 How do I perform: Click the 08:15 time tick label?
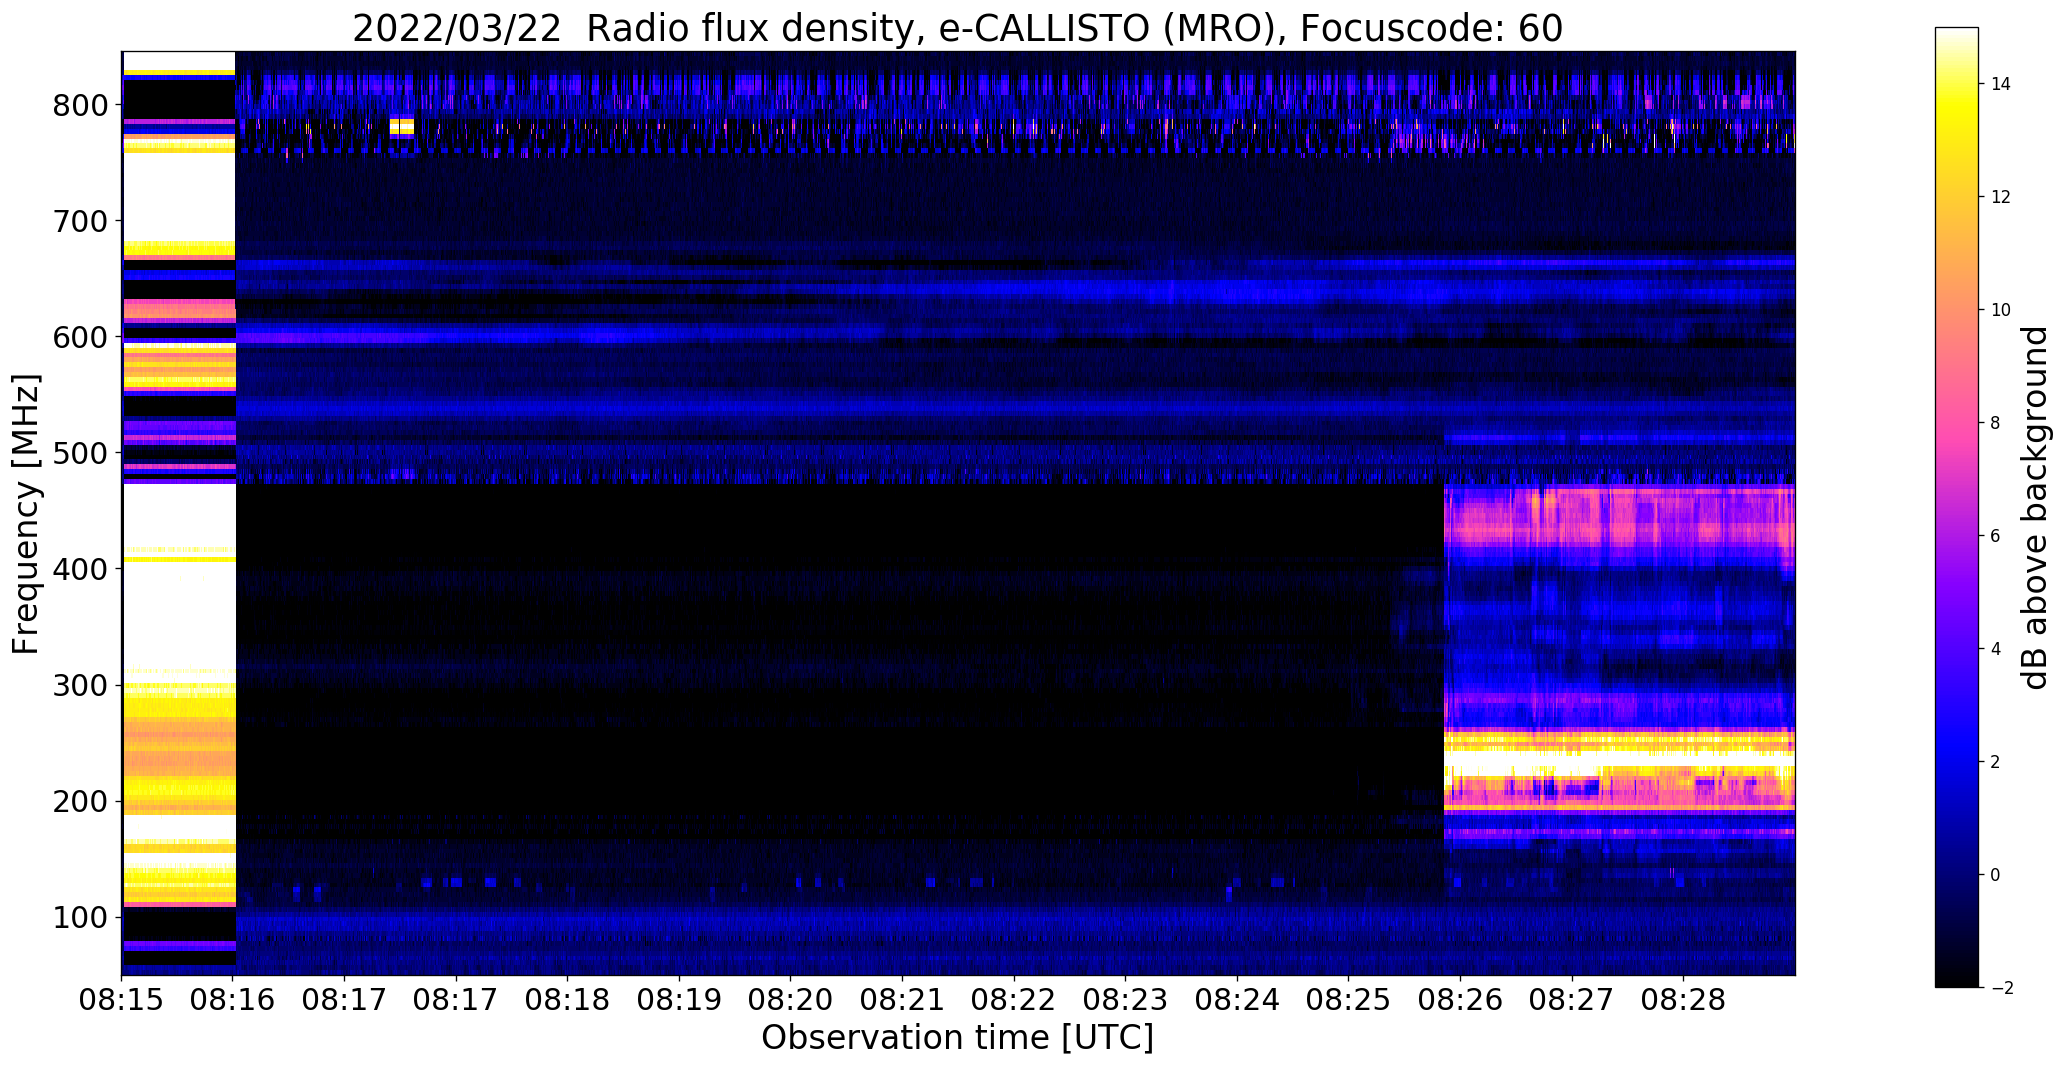(x=122, y=1001)
